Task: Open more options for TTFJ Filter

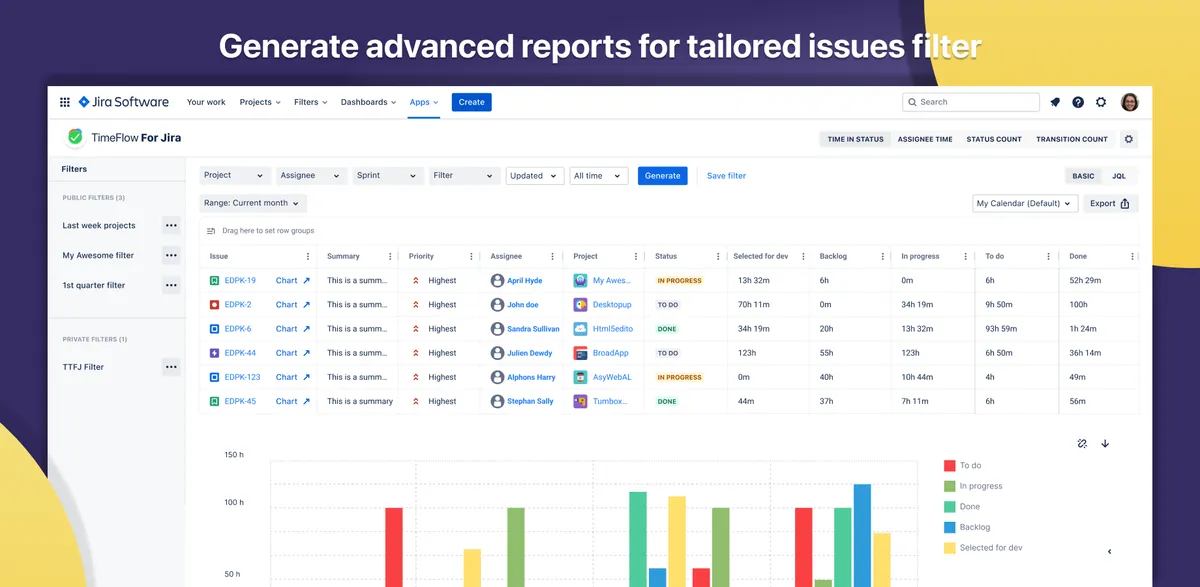Action: coord(171,367)
